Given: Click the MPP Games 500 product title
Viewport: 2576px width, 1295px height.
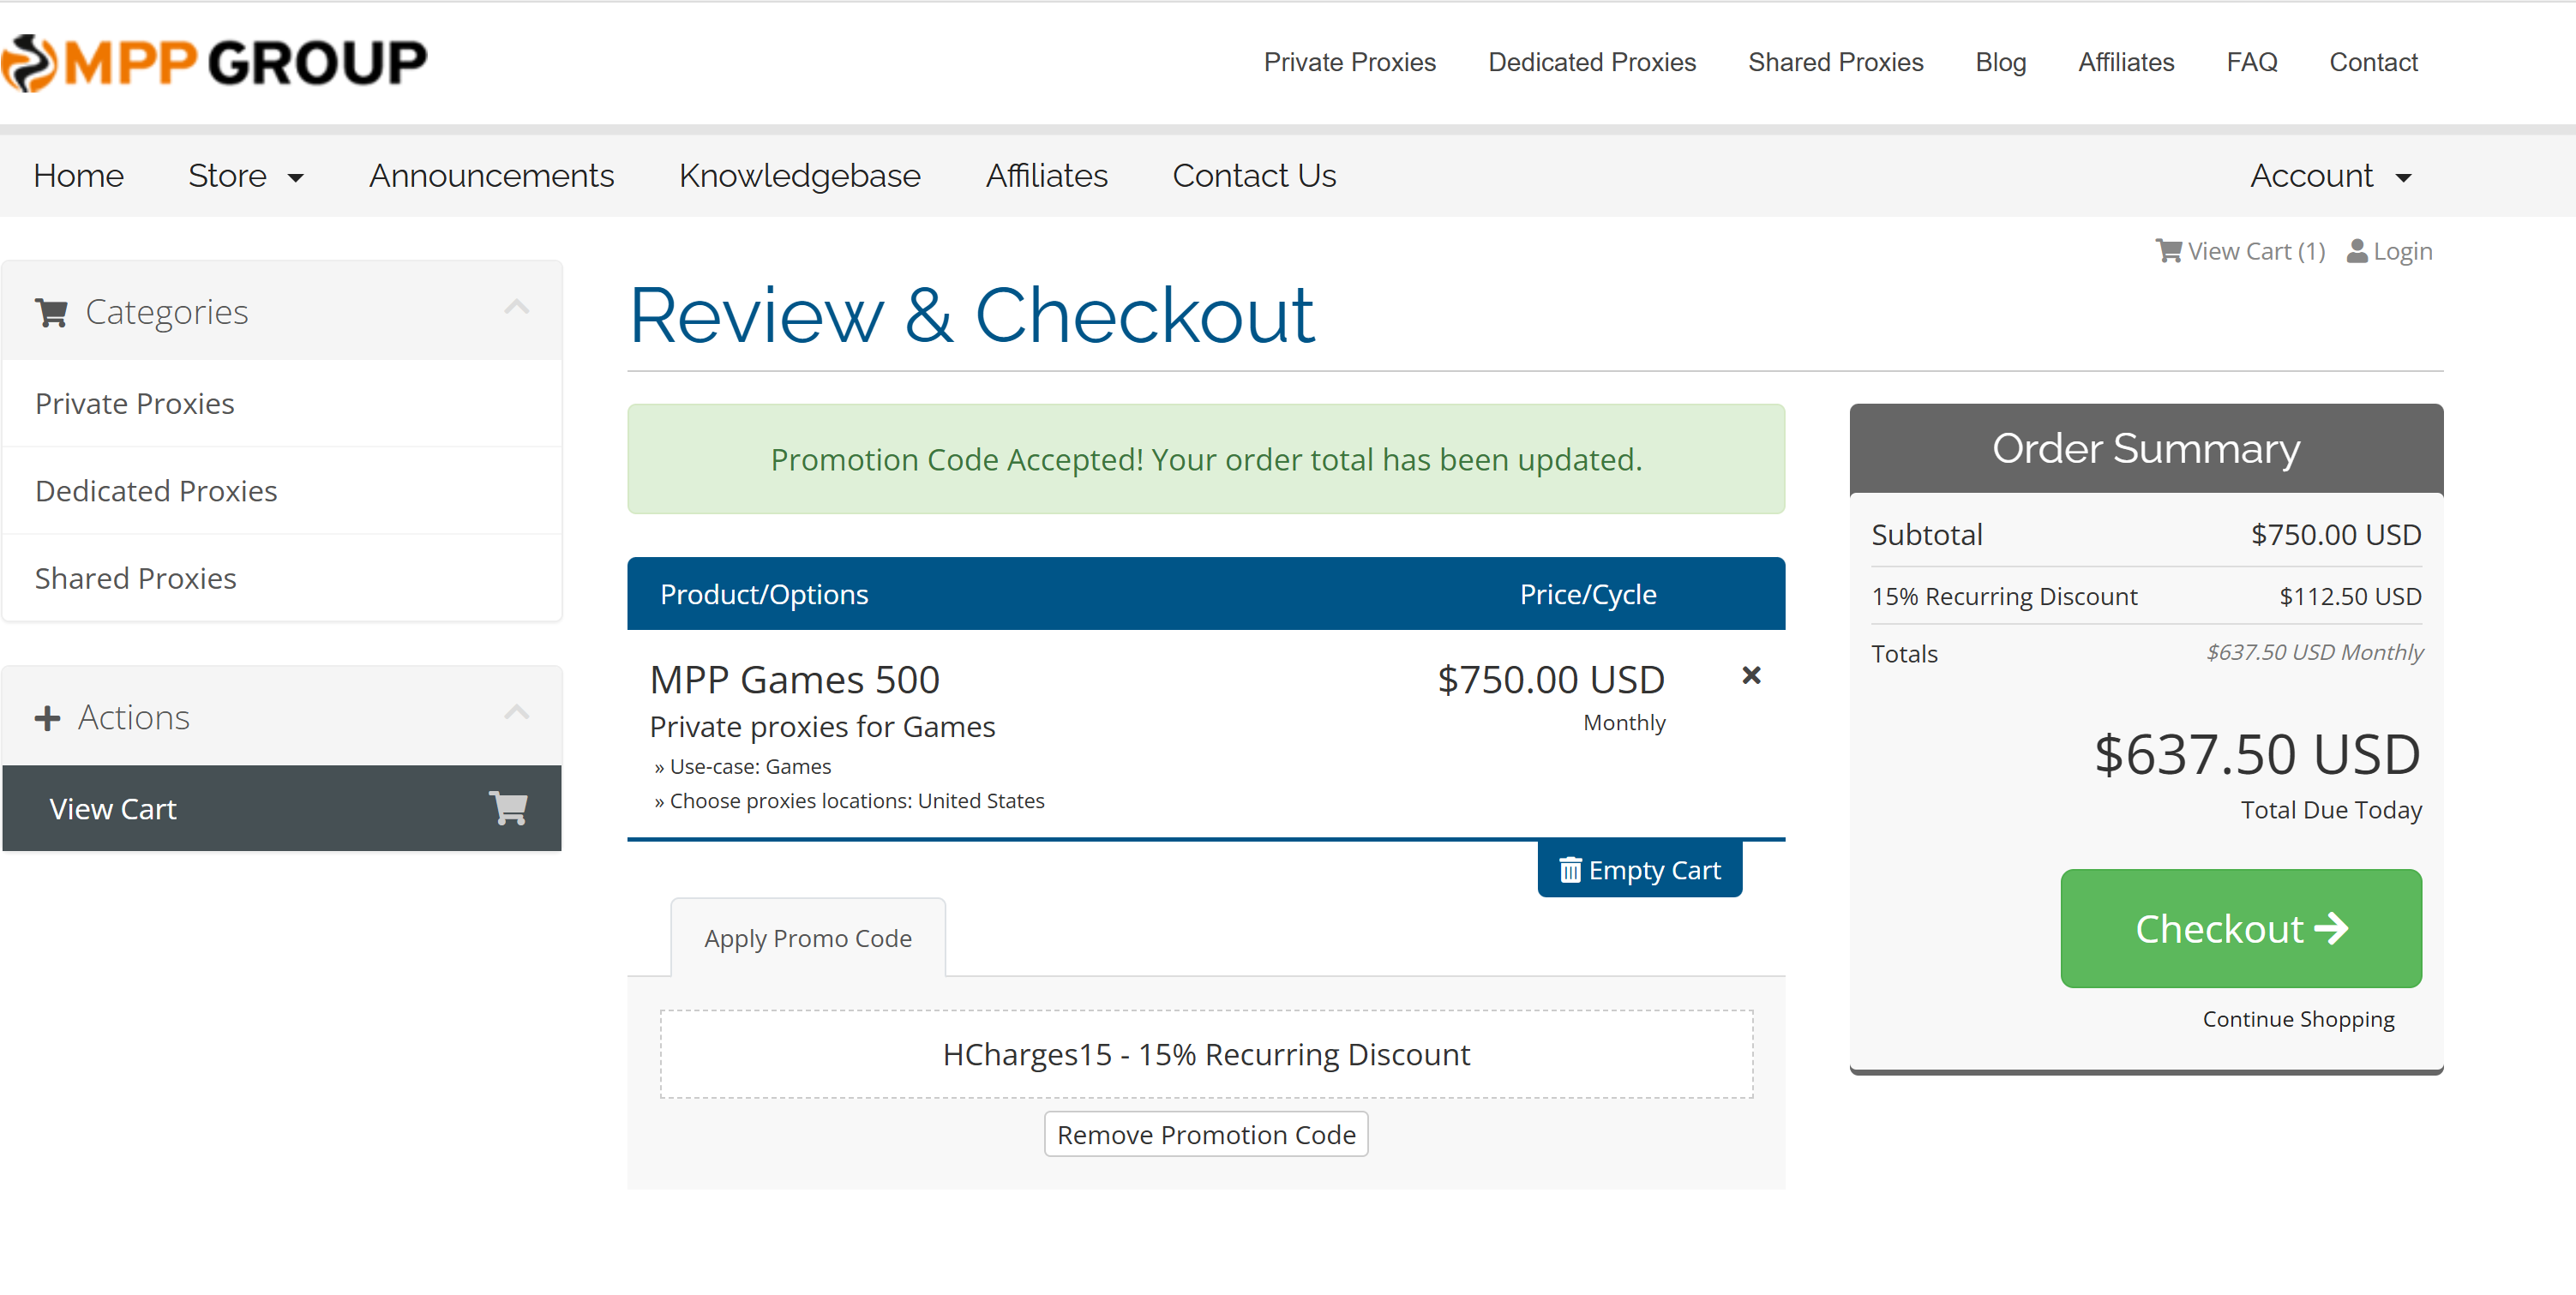Looking at the screenshot, I should tap(794, 680).
